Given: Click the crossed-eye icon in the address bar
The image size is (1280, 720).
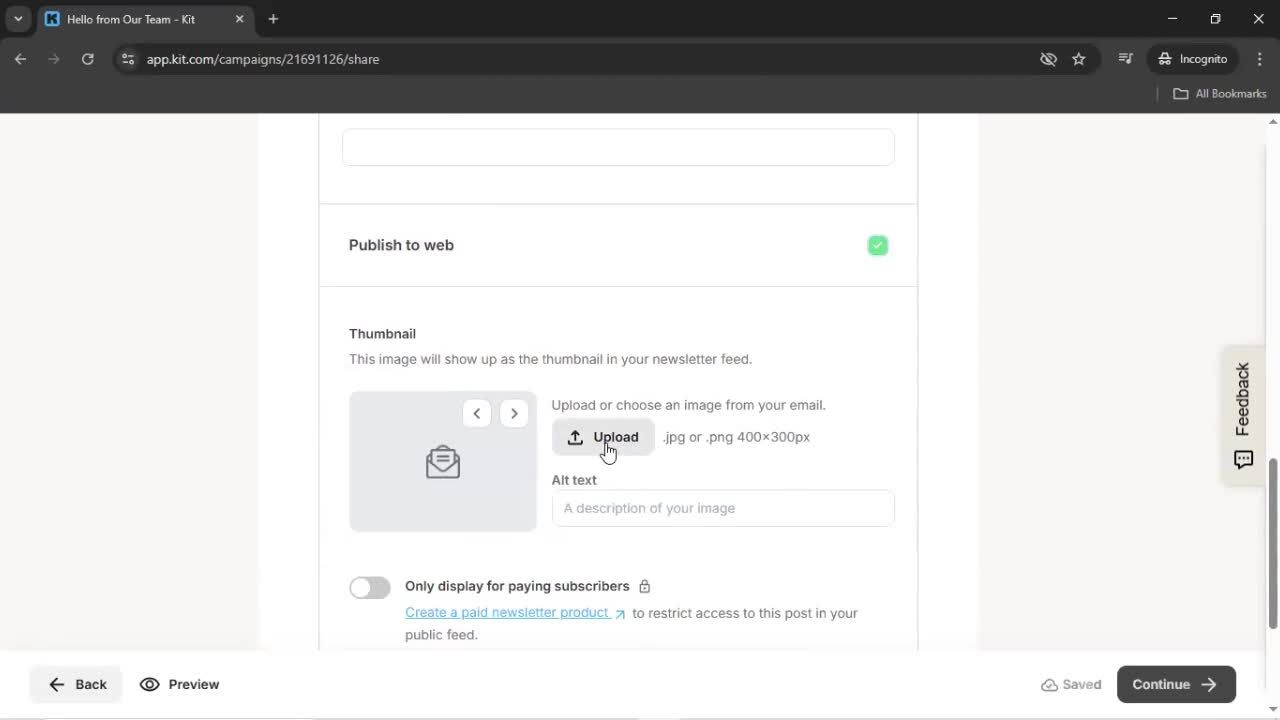Looking at the screenshot, I should coord(1048,59).
